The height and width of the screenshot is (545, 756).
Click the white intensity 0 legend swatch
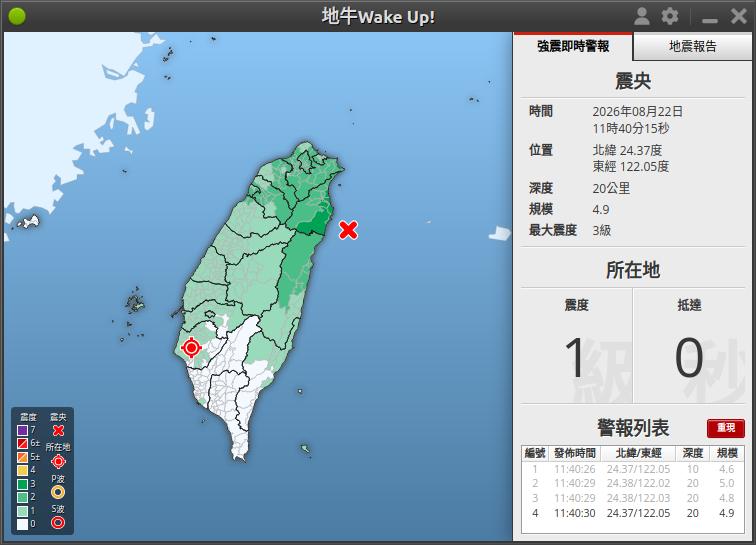tap(23, 524)
